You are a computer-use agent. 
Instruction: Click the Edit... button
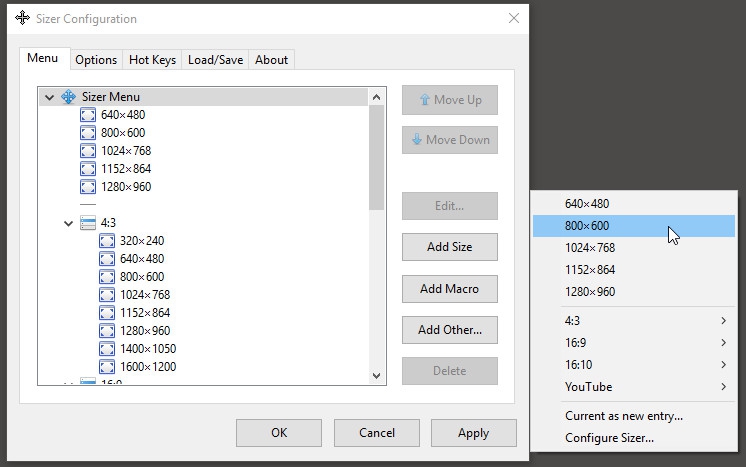450,206
